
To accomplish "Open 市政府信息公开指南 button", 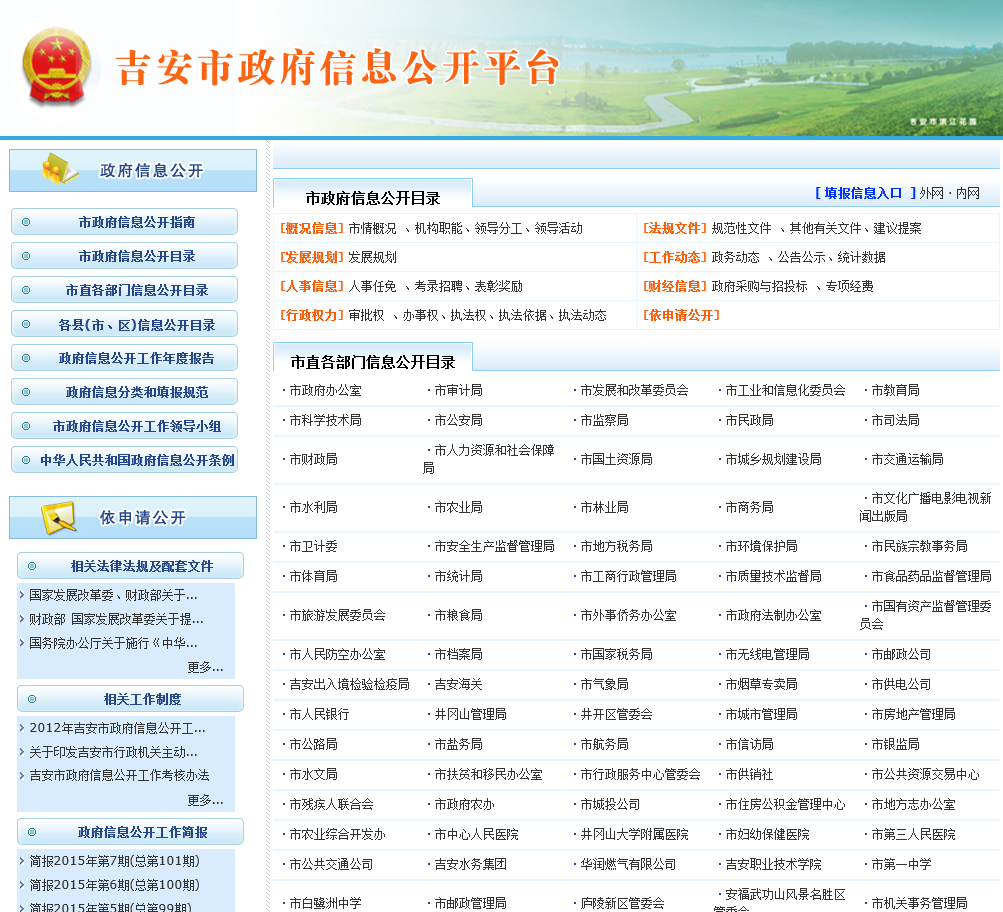I will click(x=125, y=222).
